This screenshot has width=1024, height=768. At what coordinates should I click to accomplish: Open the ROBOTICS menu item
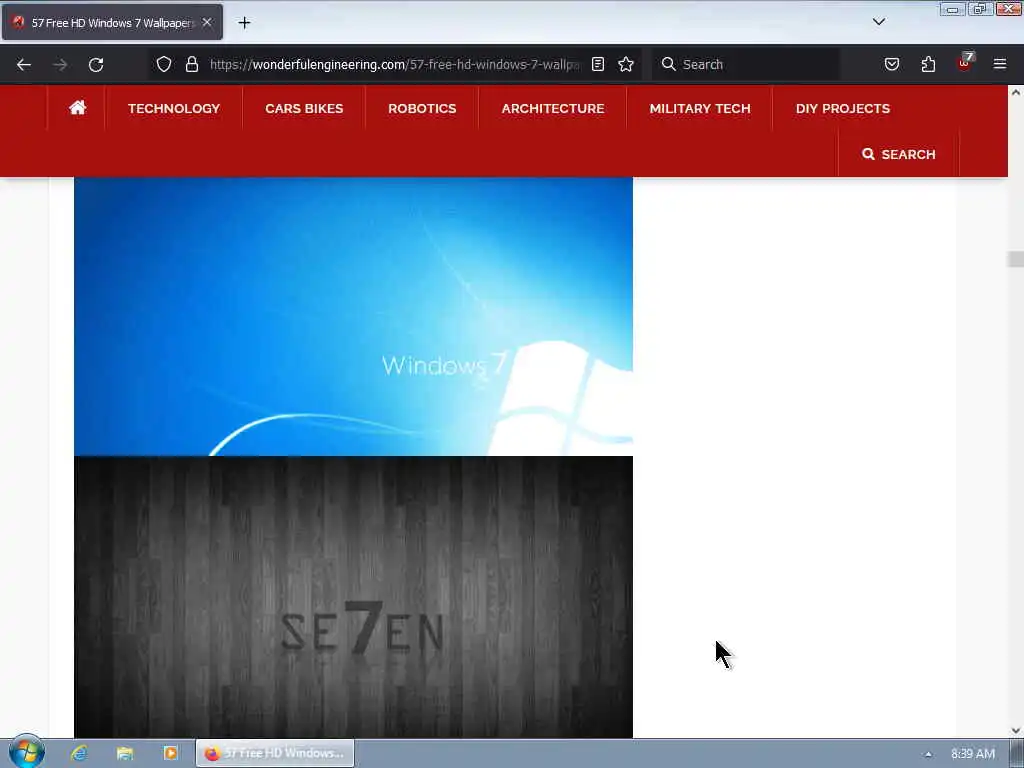422,108
